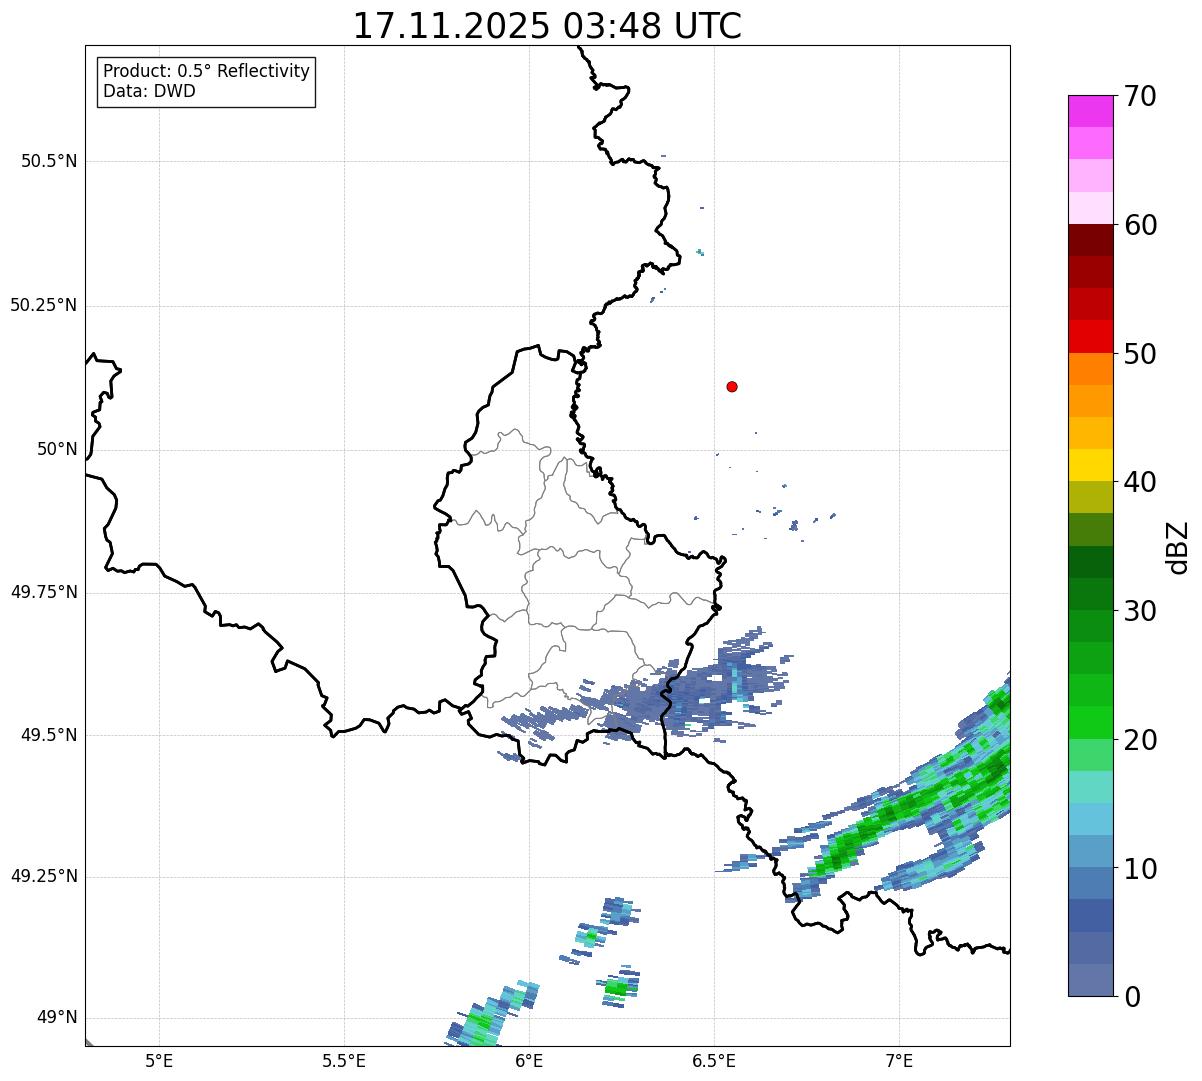Click the red radar station marker
This screenshot has width=1202, height=1081.
[732, 386]
